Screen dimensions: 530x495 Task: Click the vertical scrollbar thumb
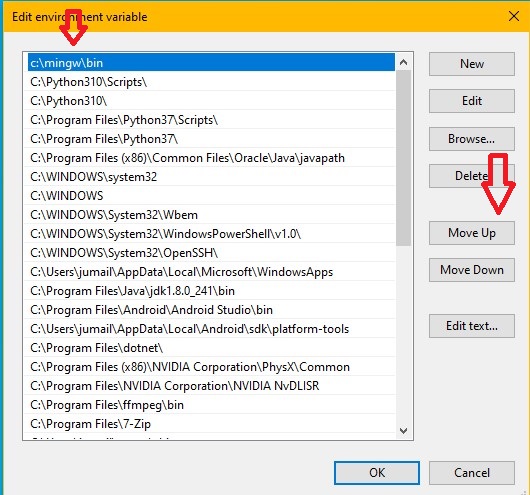[403, 158]
